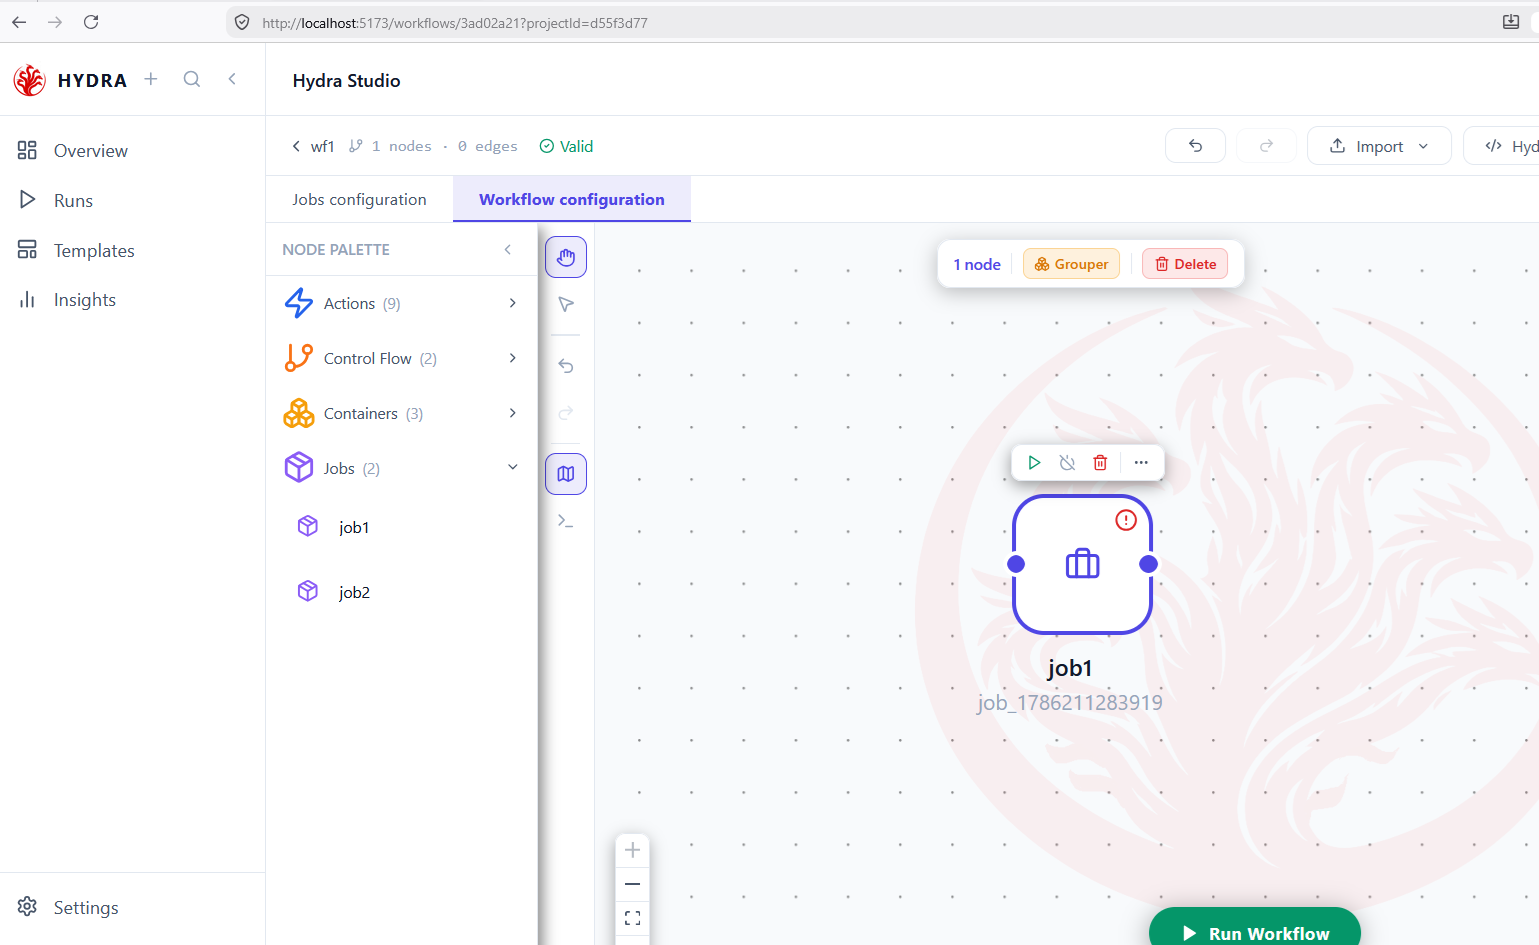Switch to the Jobs configuration tab

[x=359, y=199]
